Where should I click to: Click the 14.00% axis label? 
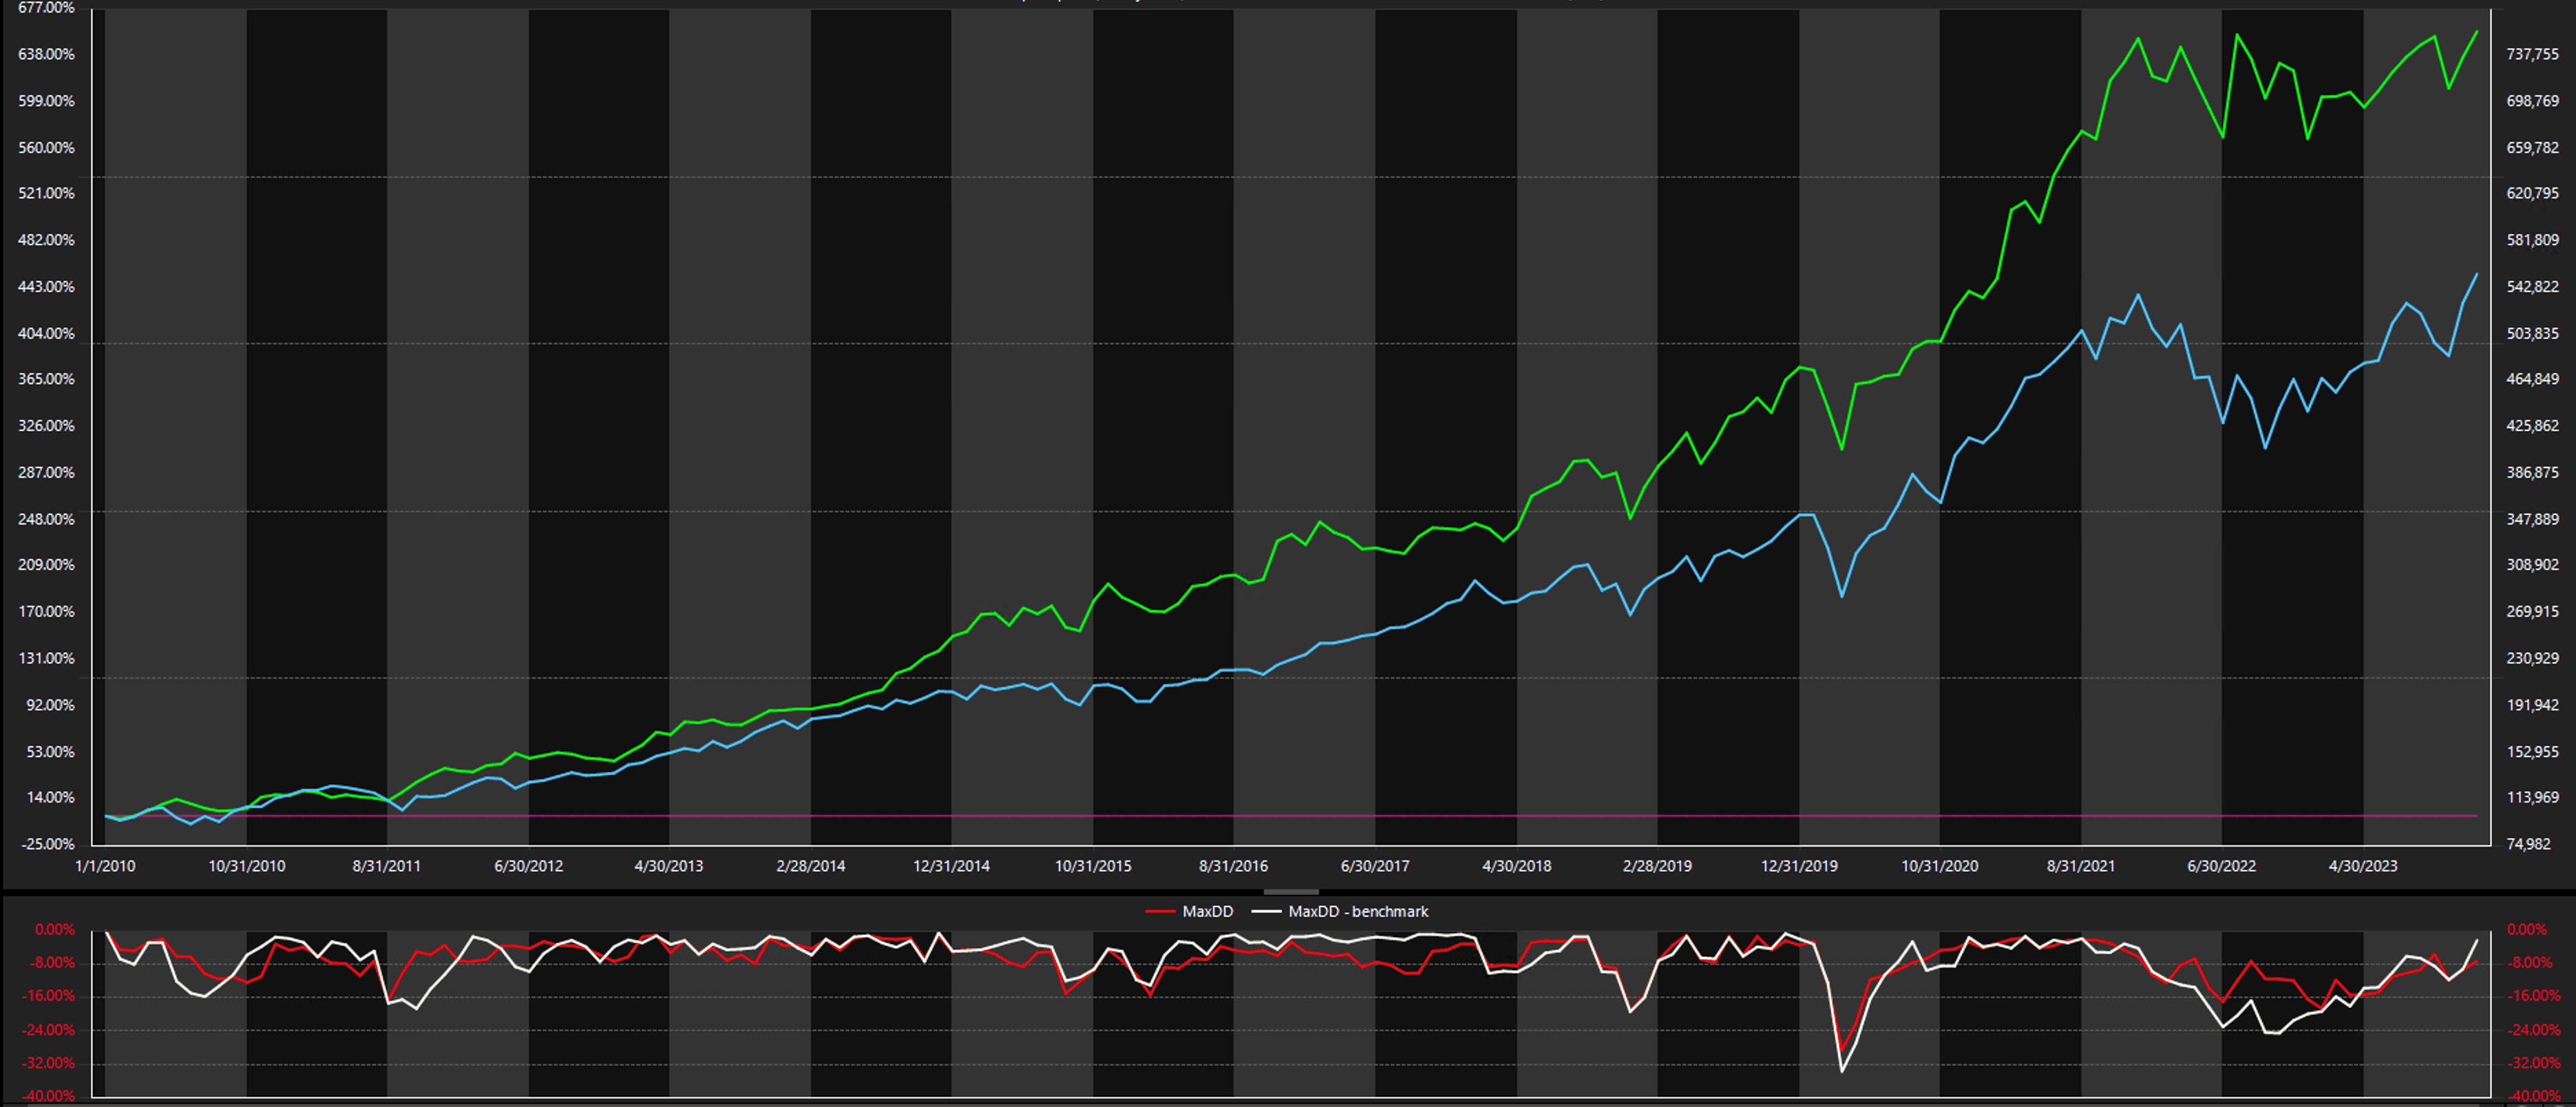point(50,798)
